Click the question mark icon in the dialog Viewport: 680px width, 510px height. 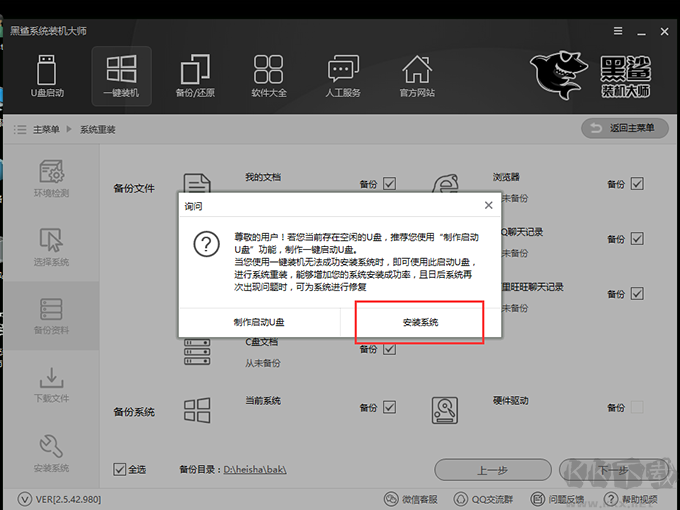click(x=206, y=244)
